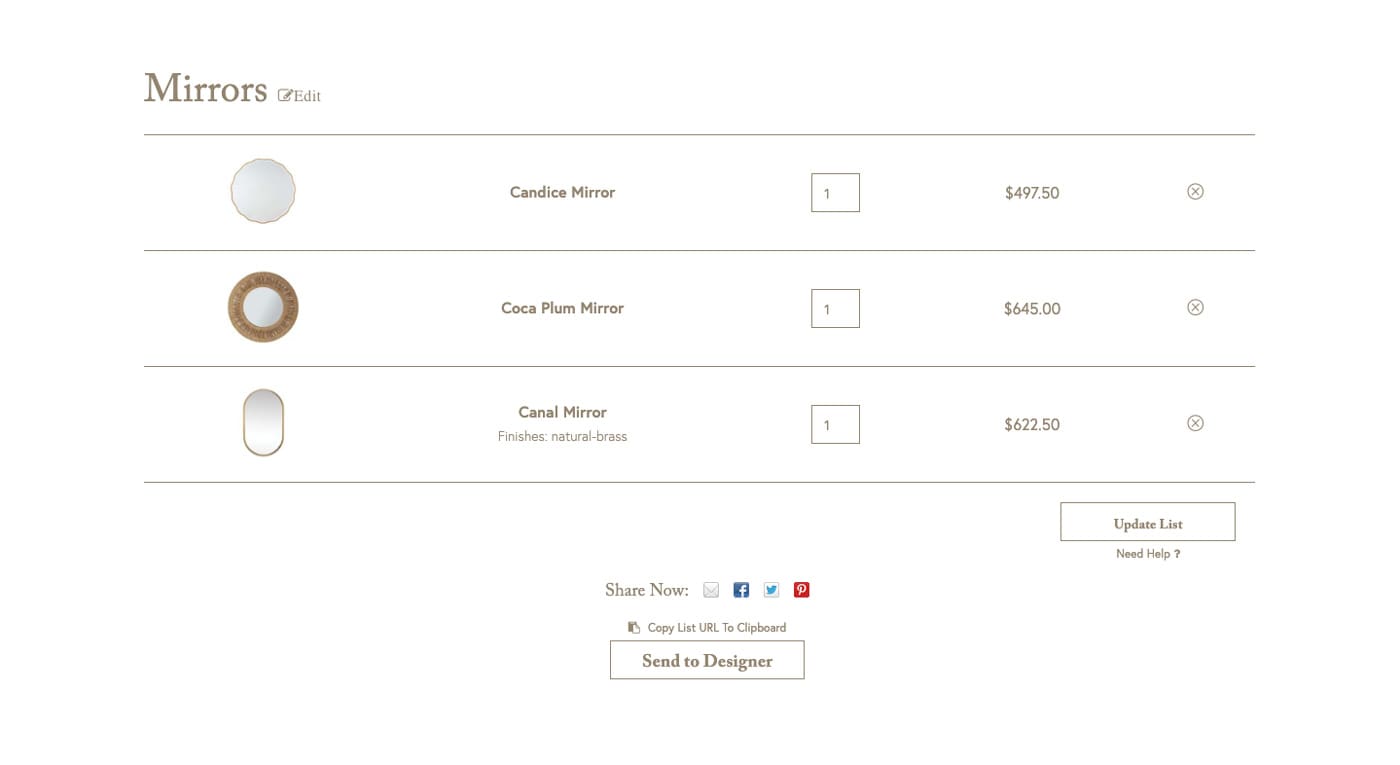Click Copy List URL To Clipboard text

click(717, 628)
